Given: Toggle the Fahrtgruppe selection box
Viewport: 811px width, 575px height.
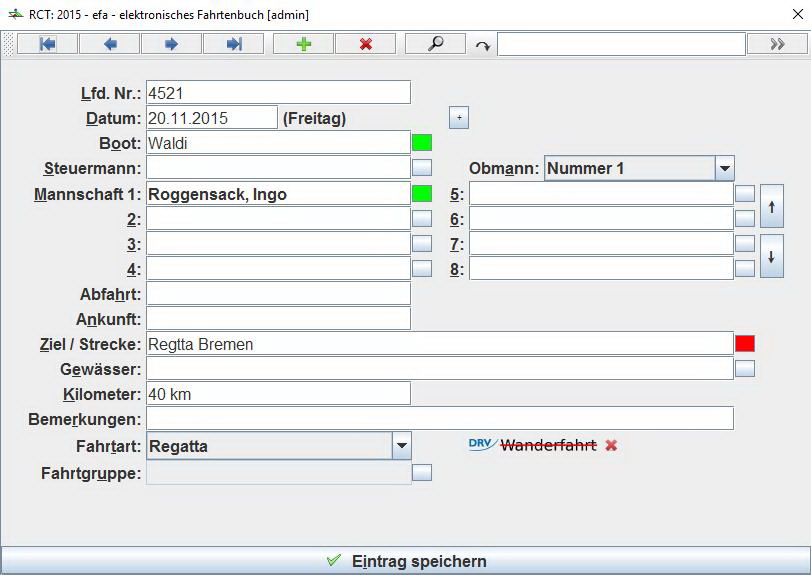Looking at the screenshot, I should (422, 473).
